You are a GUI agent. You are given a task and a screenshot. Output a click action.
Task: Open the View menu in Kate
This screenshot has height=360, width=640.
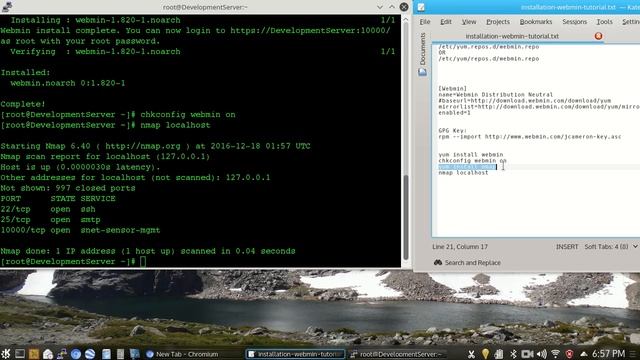click(x=469, y=22)
